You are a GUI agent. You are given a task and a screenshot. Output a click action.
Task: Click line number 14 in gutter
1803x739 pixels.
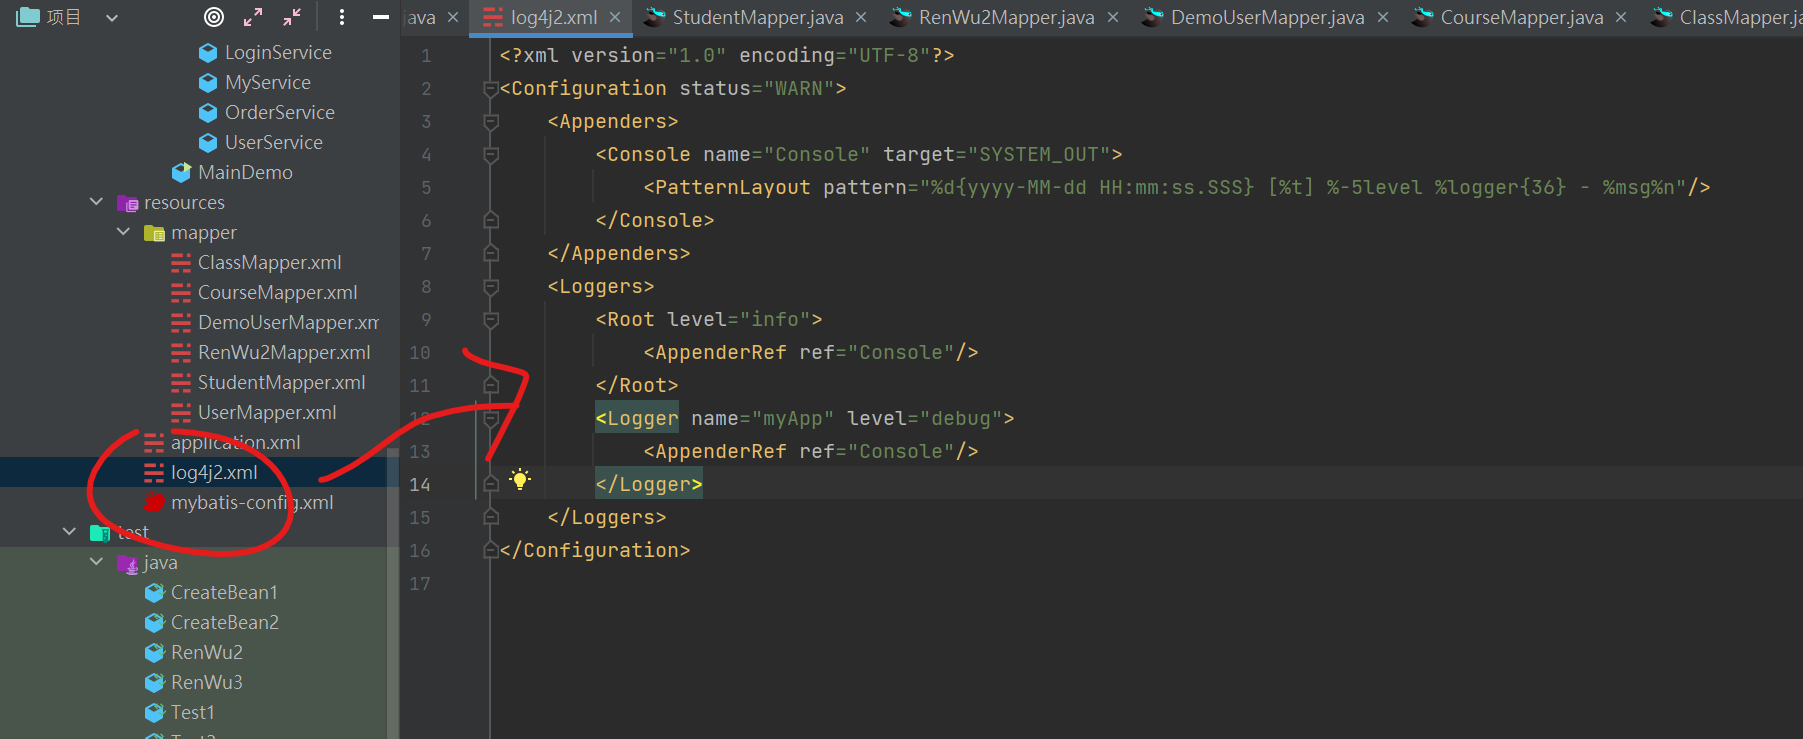click(420, 485)
